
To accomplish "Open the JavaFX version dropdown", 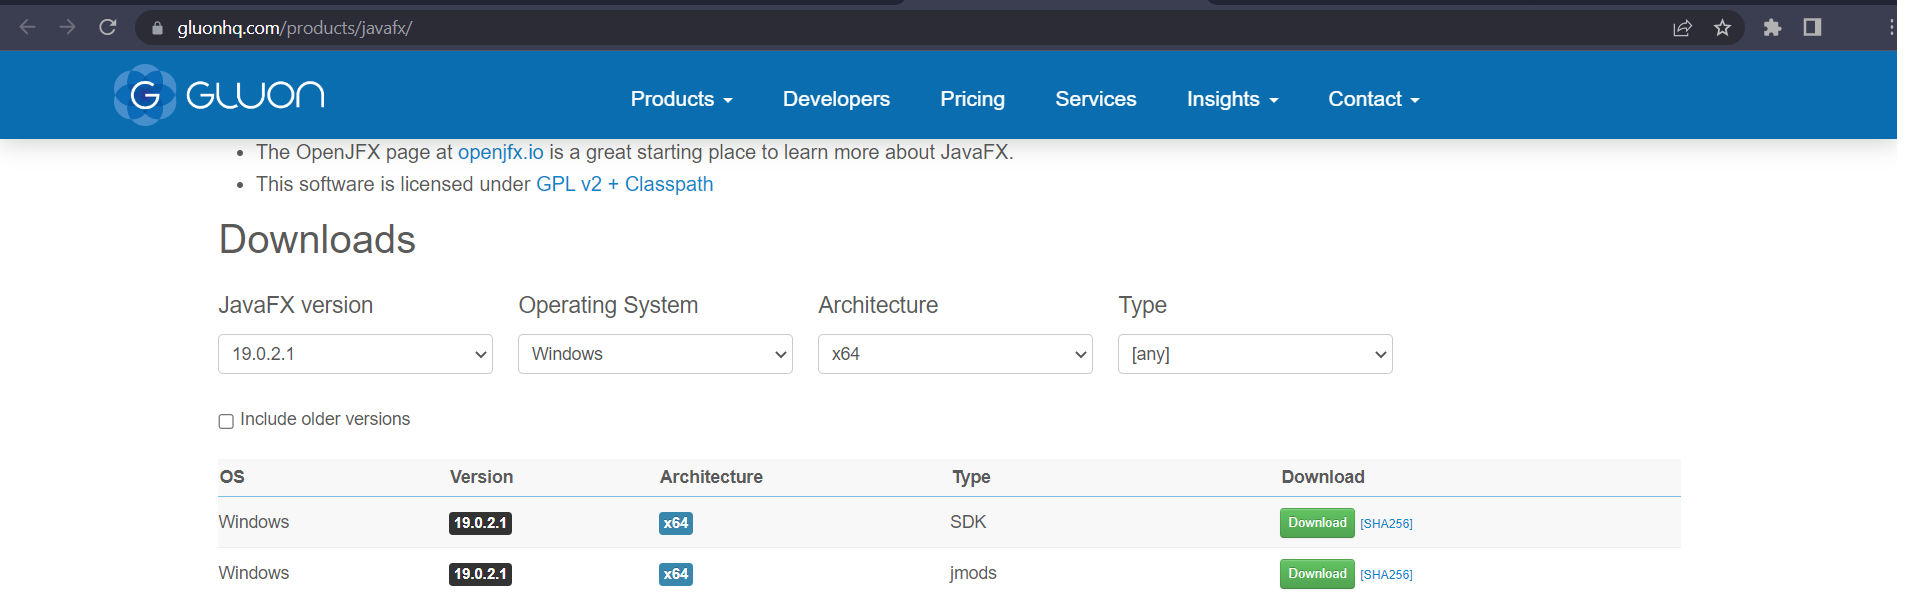I will [355, 354].
